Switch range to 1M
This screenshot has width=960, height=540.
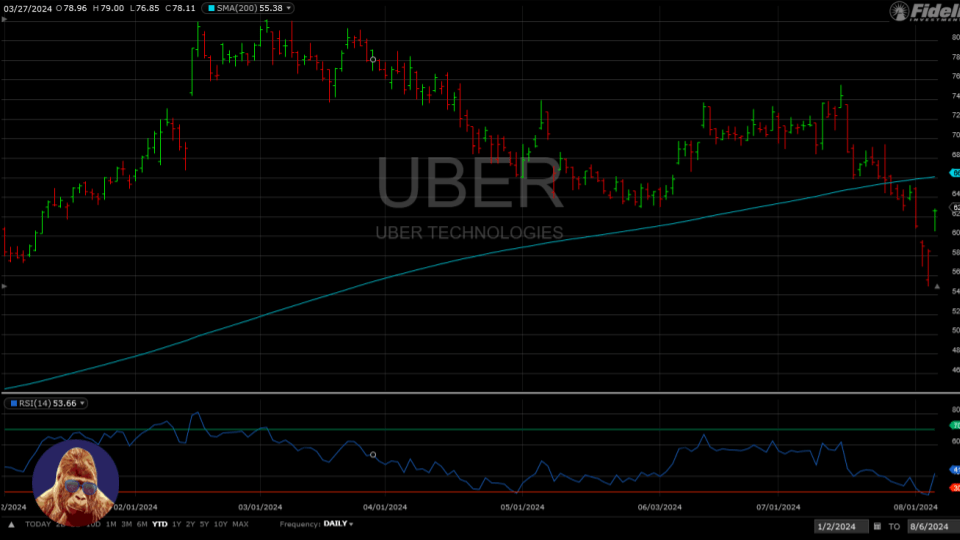(x=110, y=524)
